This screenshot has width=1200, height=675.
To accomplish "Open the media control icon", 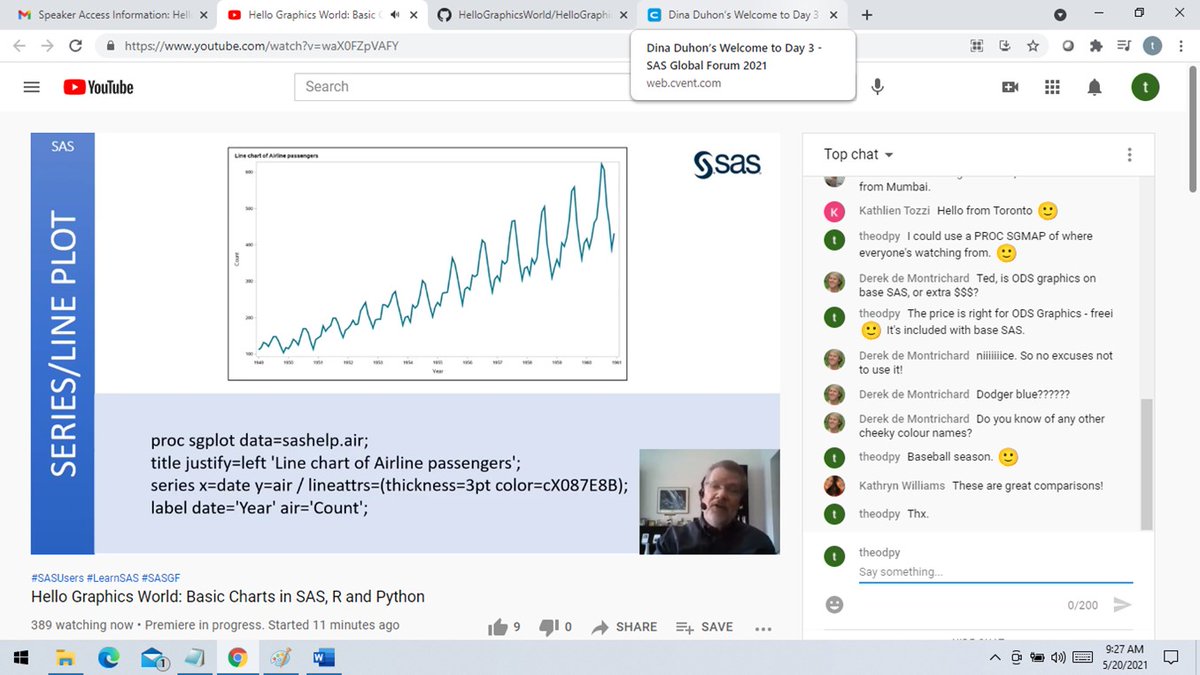I will (x=1125, y=46).
